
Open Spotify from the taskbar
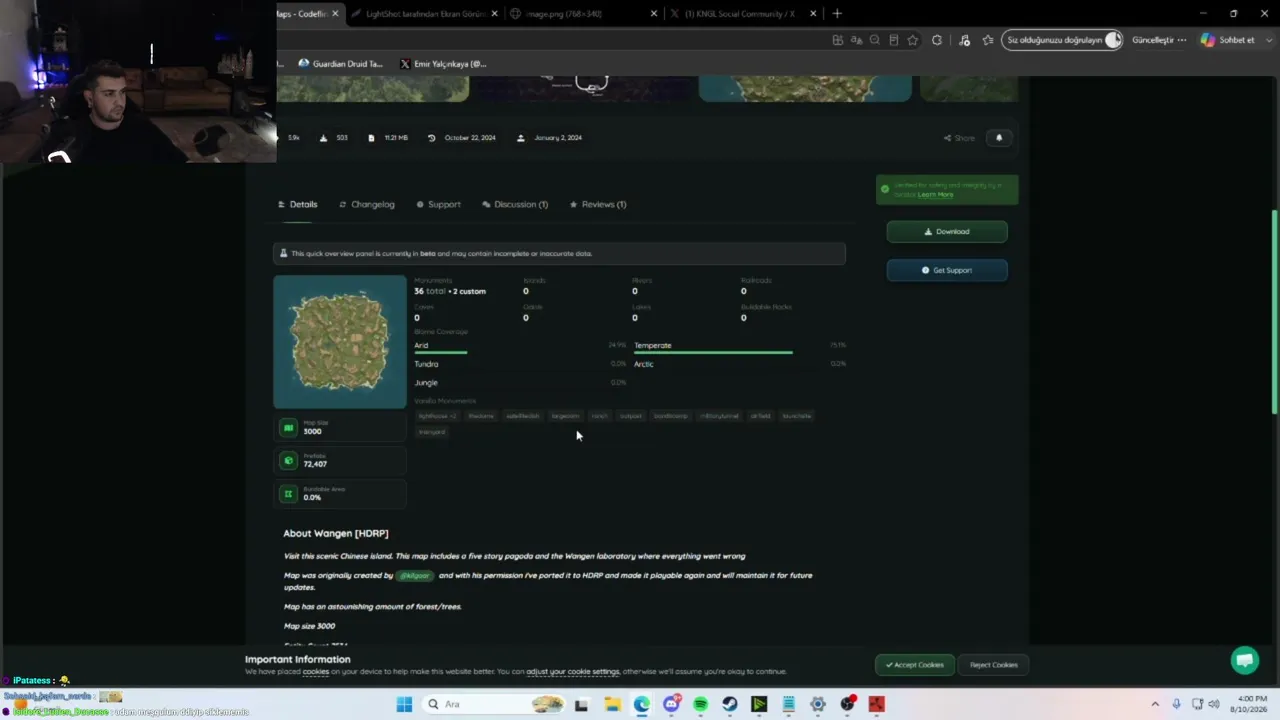(x=700, y=704)
